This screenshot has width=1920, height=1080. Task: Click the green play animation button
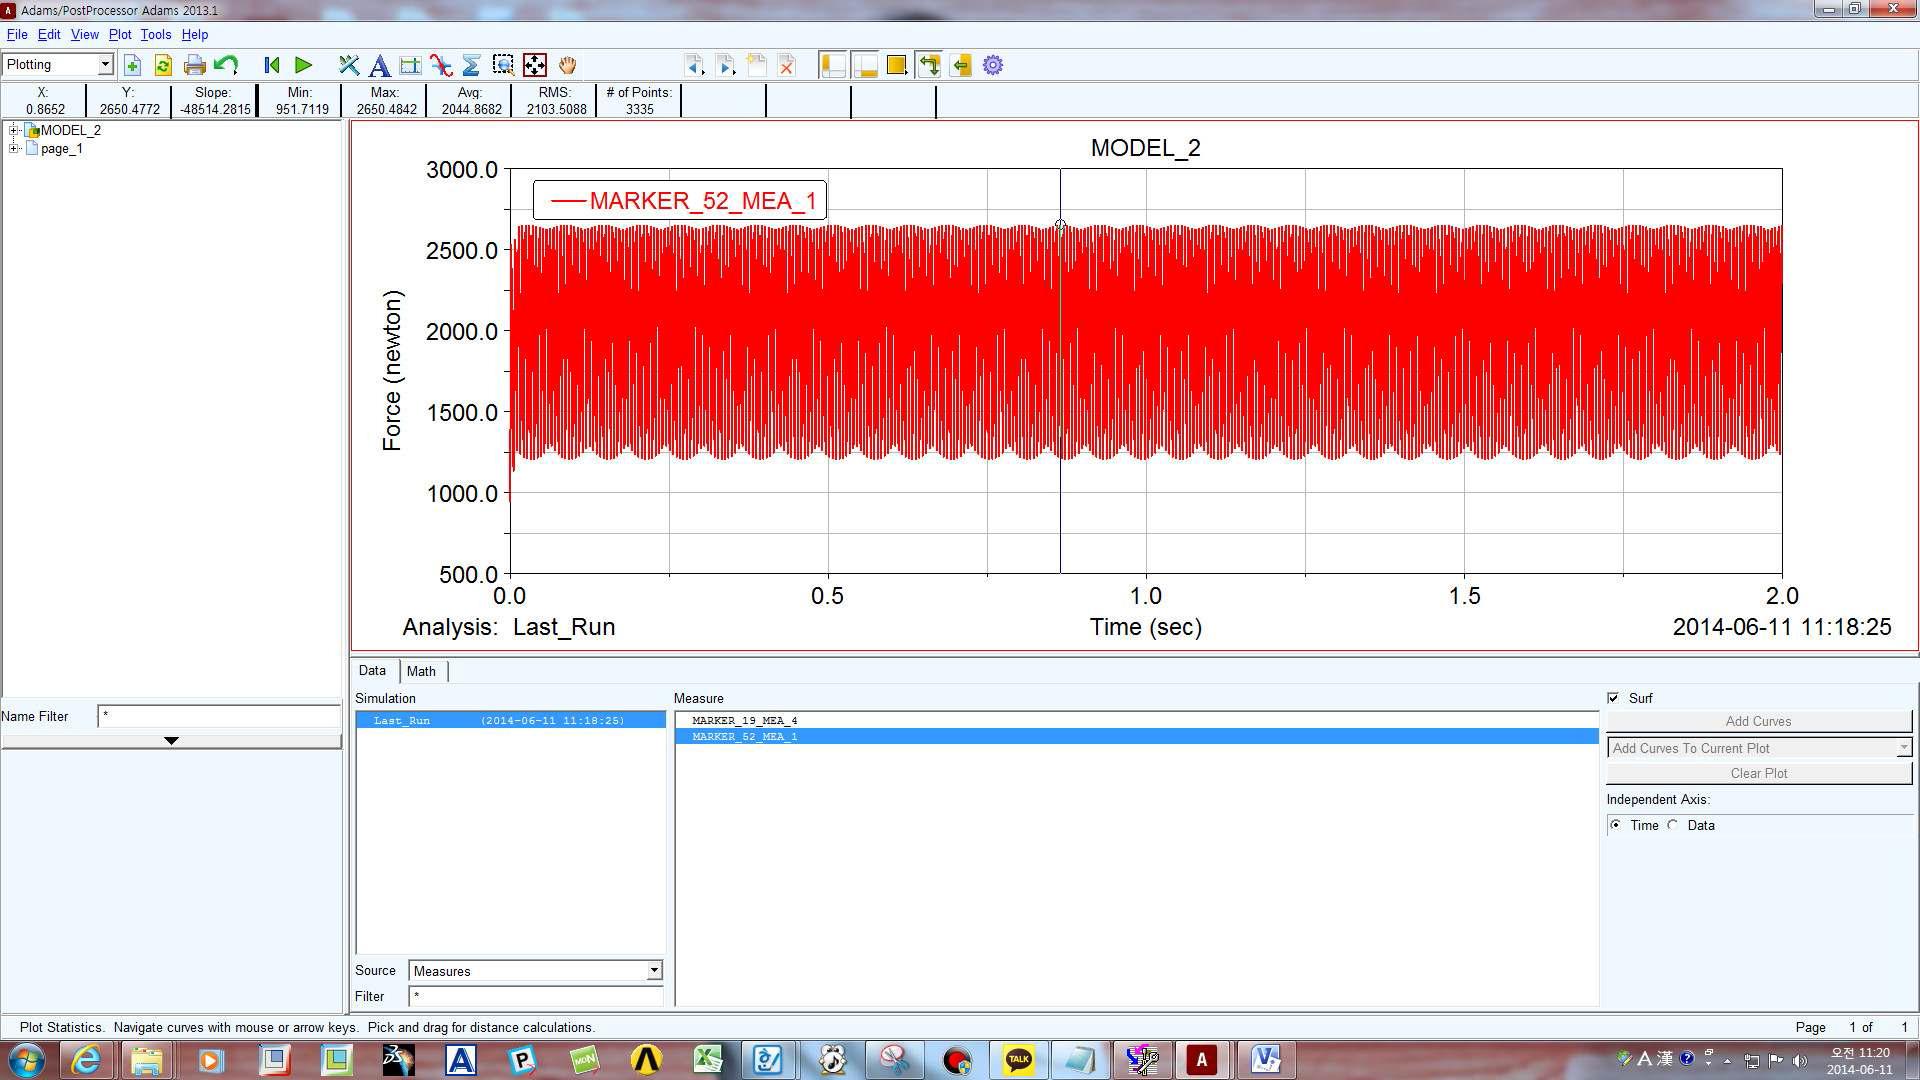coord(304,65)
